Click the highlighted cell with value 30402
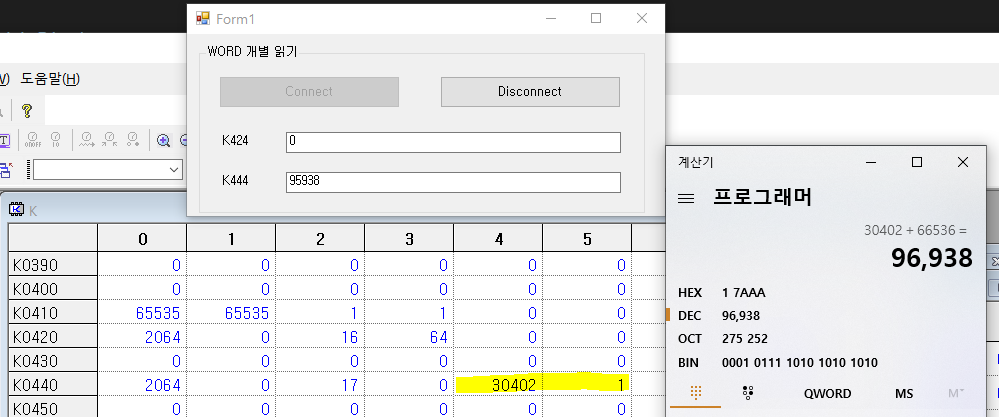 coord(498,385)
